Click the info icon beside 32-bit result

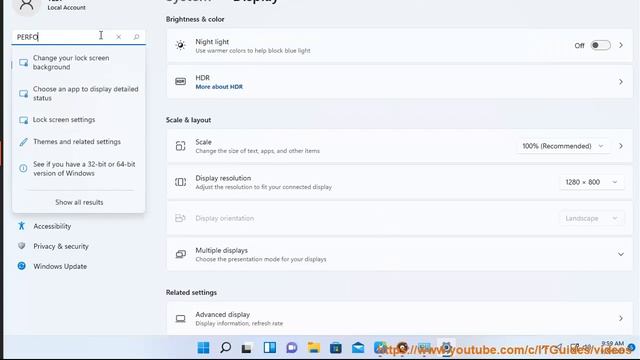pyautogui.click(x=23, y=168)
